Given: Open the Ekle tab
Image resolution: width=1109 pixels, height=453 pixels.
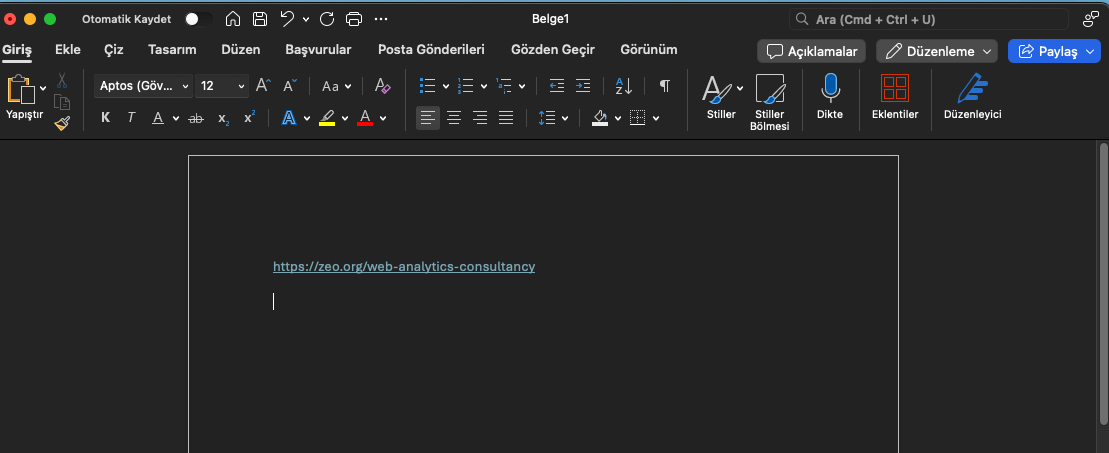Looking at the screenshot, I should (x=68, y=50).
